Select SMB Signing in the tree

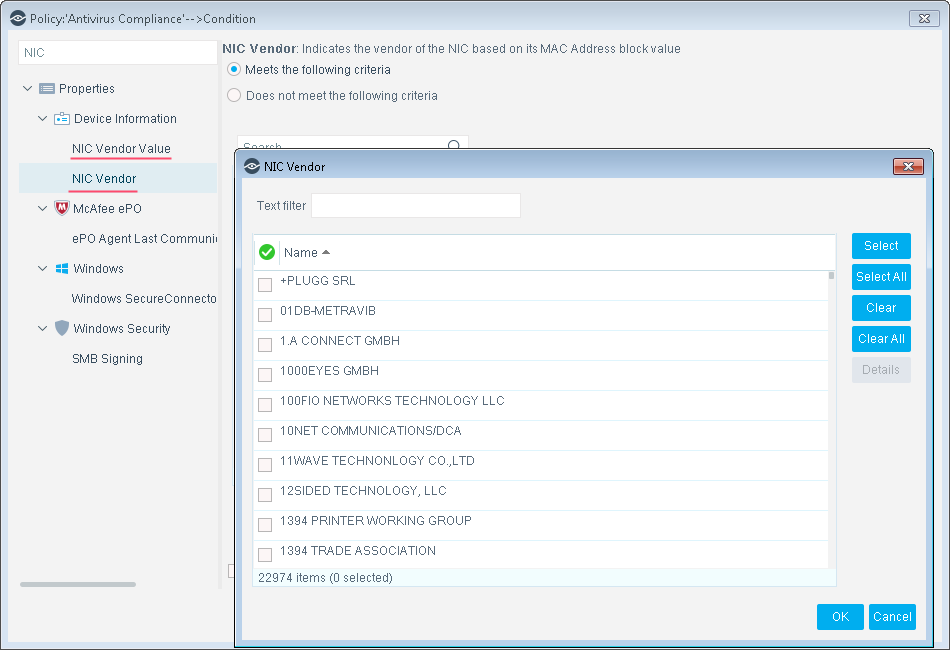pos(107,359)
